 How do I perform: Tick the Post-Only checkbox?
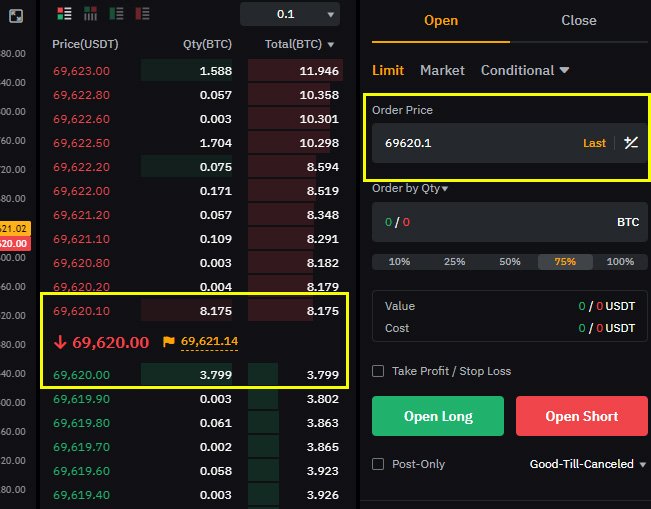pyautogui.click(x=378, y=464)
